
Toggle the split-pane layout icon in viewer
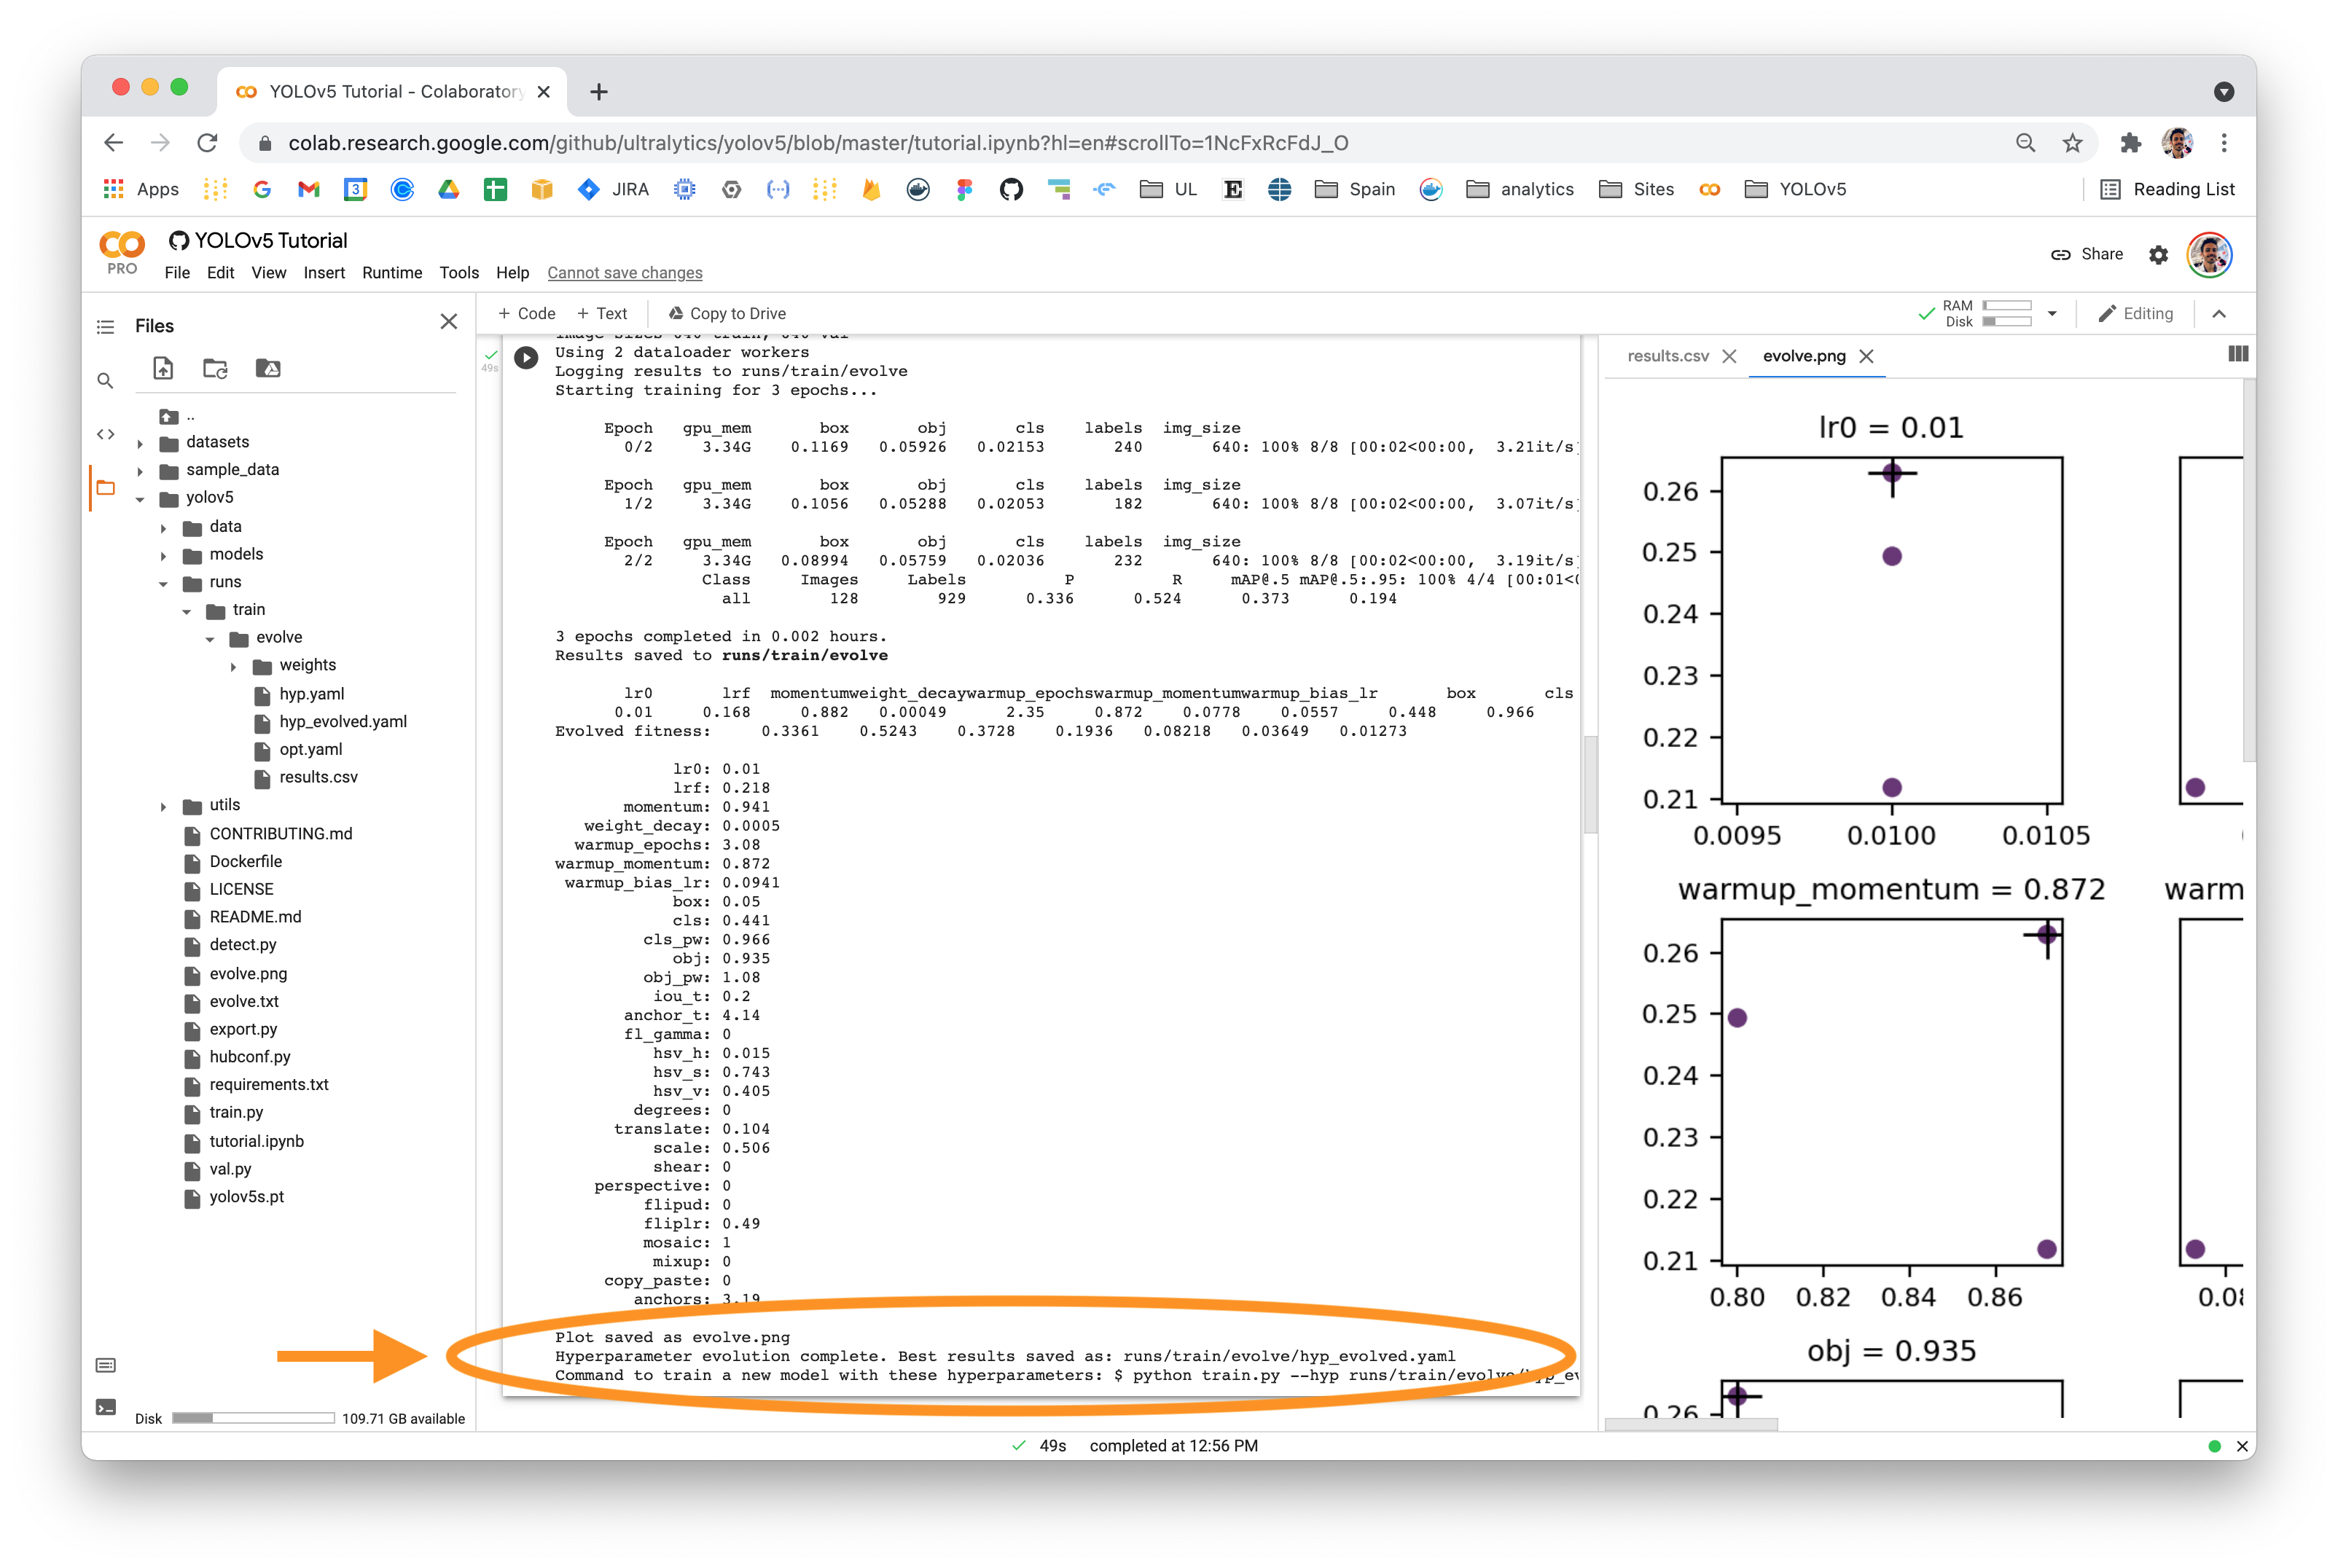click(x=2238, y=354)
